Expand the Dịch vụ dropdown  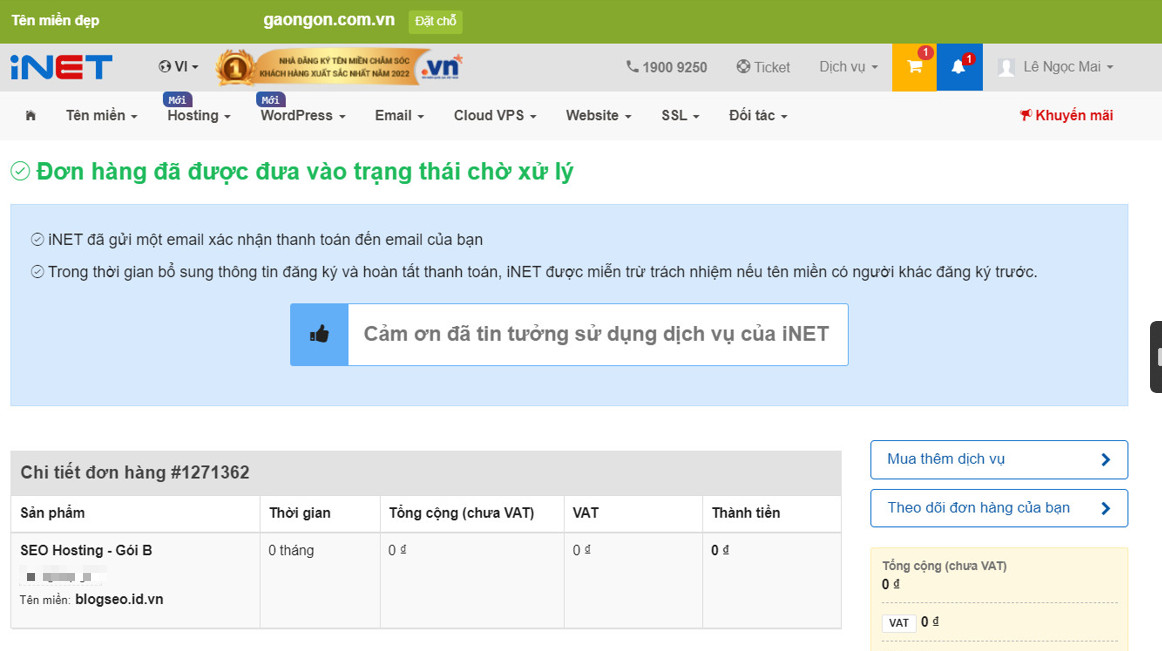pos(849,67)
